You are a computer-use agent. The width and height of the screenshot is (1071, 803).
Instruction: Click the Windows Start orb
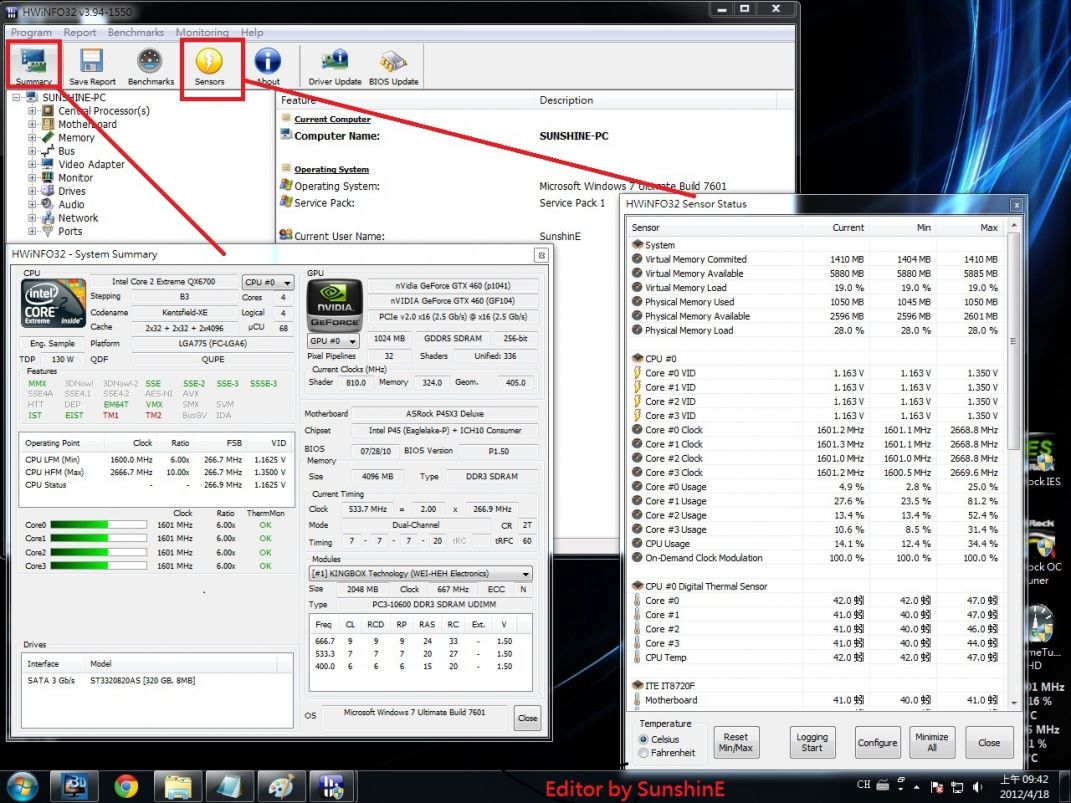point(22,786)
